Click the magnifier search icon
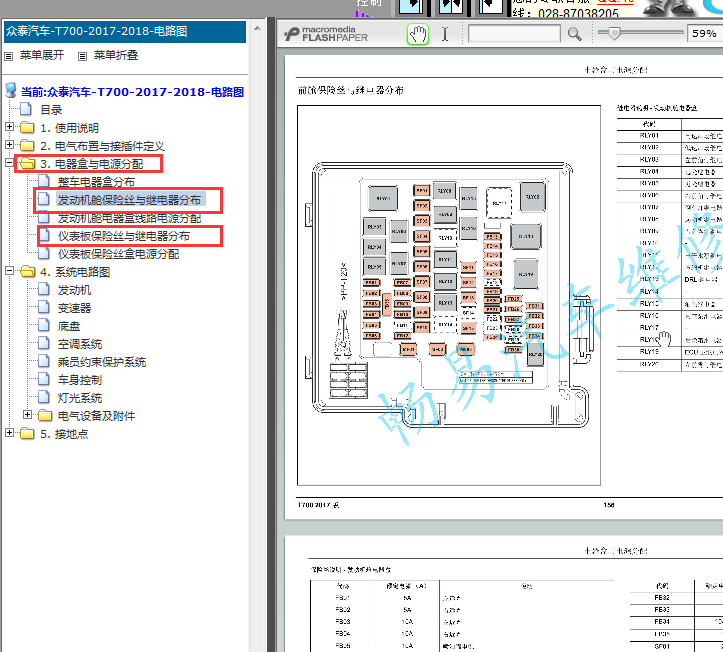 (574, 34)
